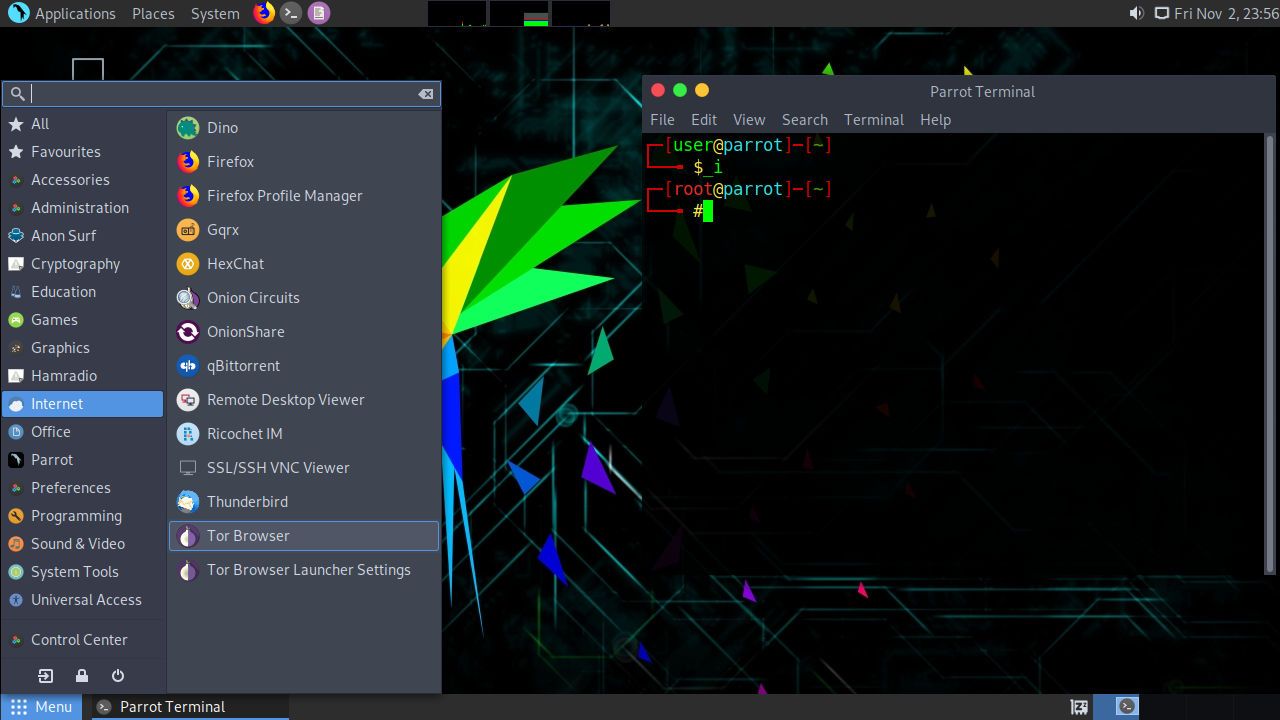Open HexChat from the menu
Image resolution: width=1280 pixels, height=720 pixels.
304,263
